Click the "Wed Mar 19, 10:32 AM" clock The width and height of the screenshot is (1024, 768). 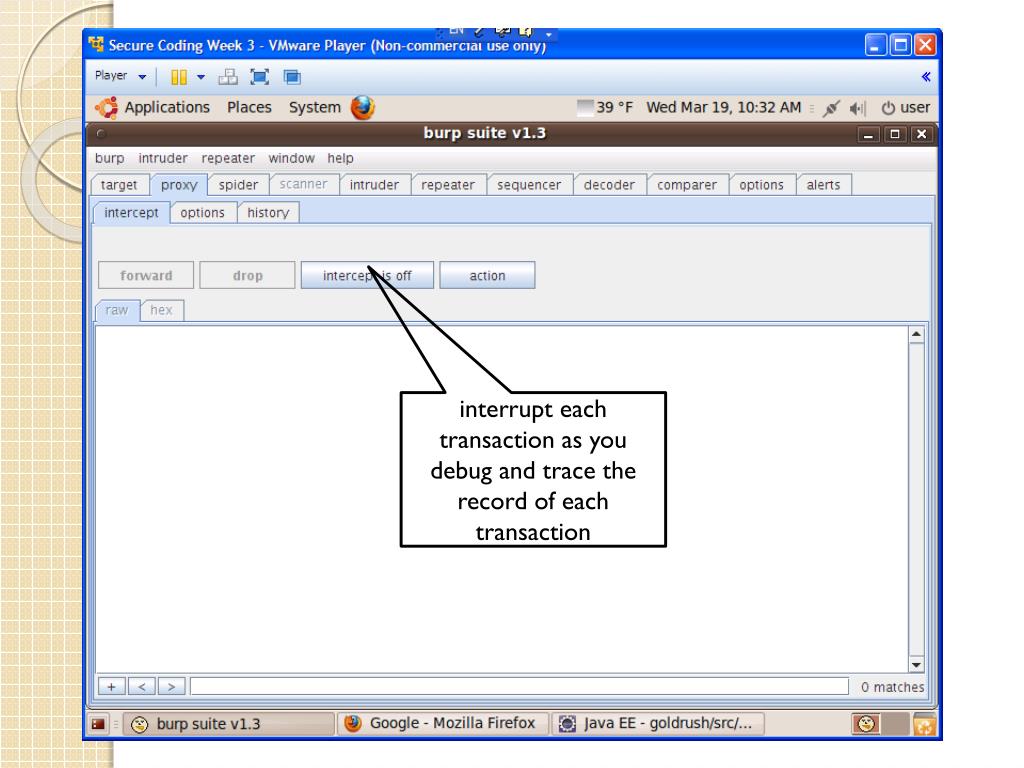pos(724,108)
